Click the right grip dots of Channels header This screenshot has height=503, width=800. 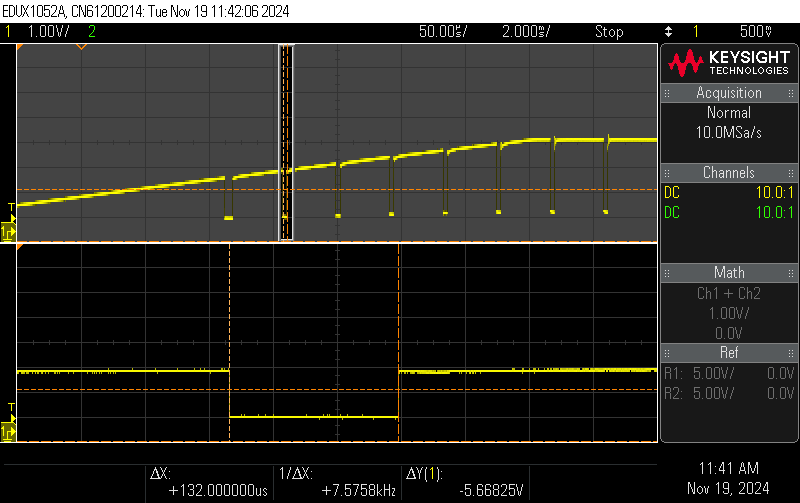(791, 173)
